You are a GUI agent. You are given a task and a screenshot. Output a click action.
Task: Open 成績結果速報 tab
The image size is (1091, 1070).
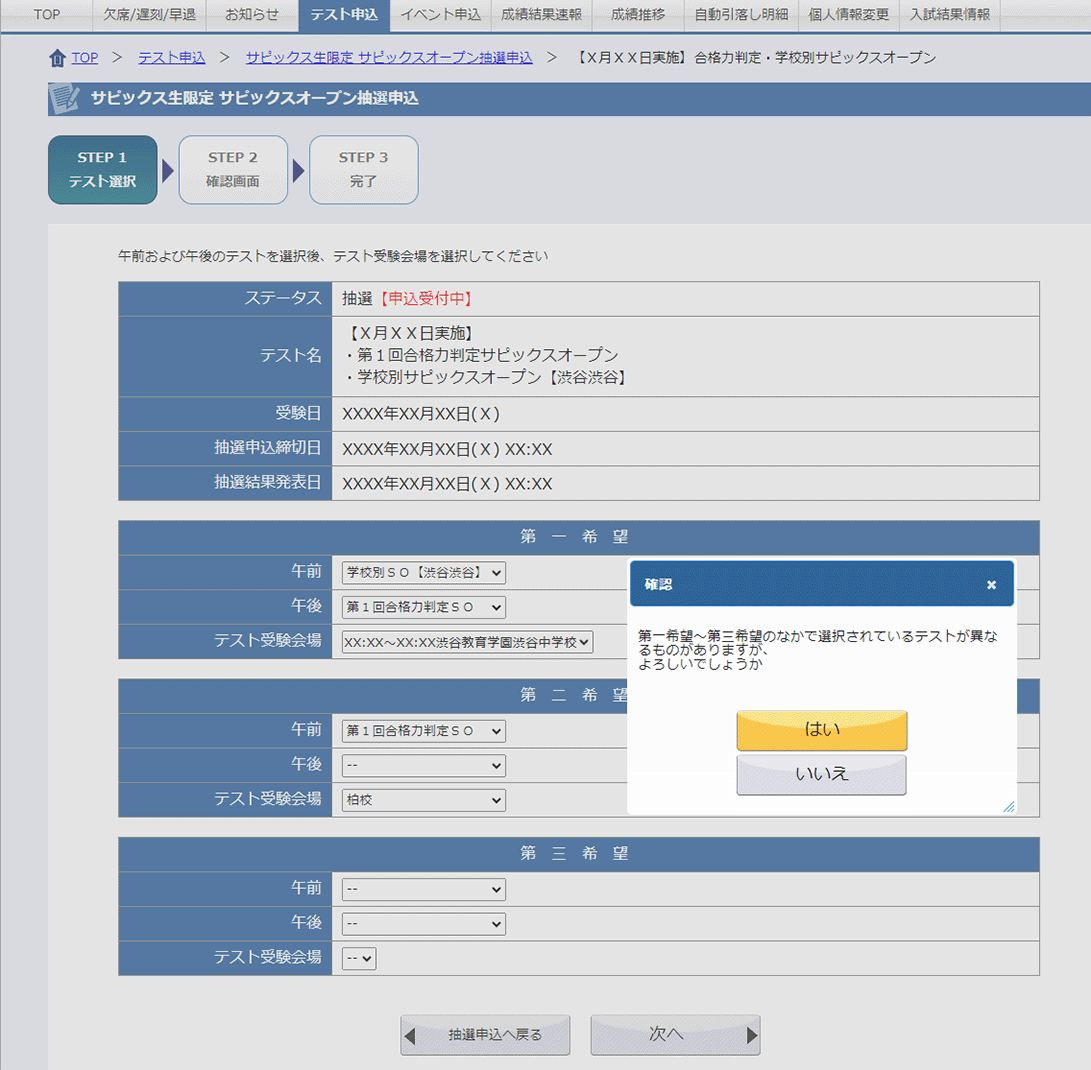[x=541, y=15]
